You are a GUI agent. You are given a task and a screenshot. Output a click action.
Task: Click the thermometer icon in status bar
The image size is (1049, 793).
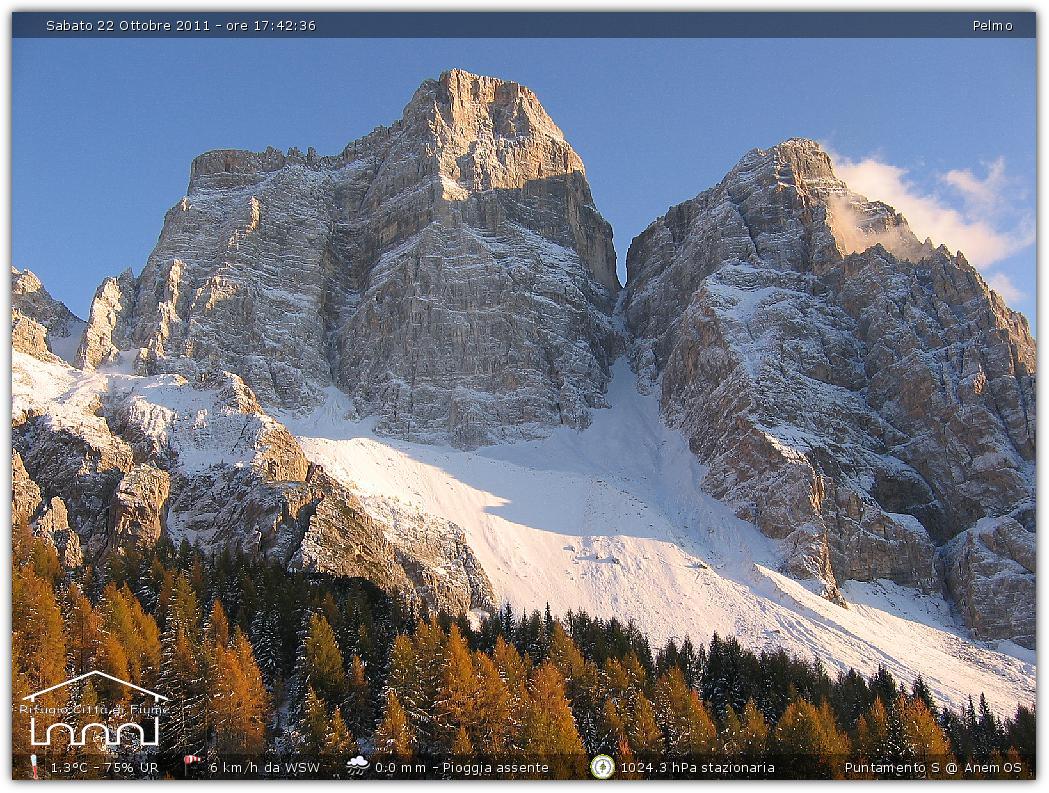34,767
